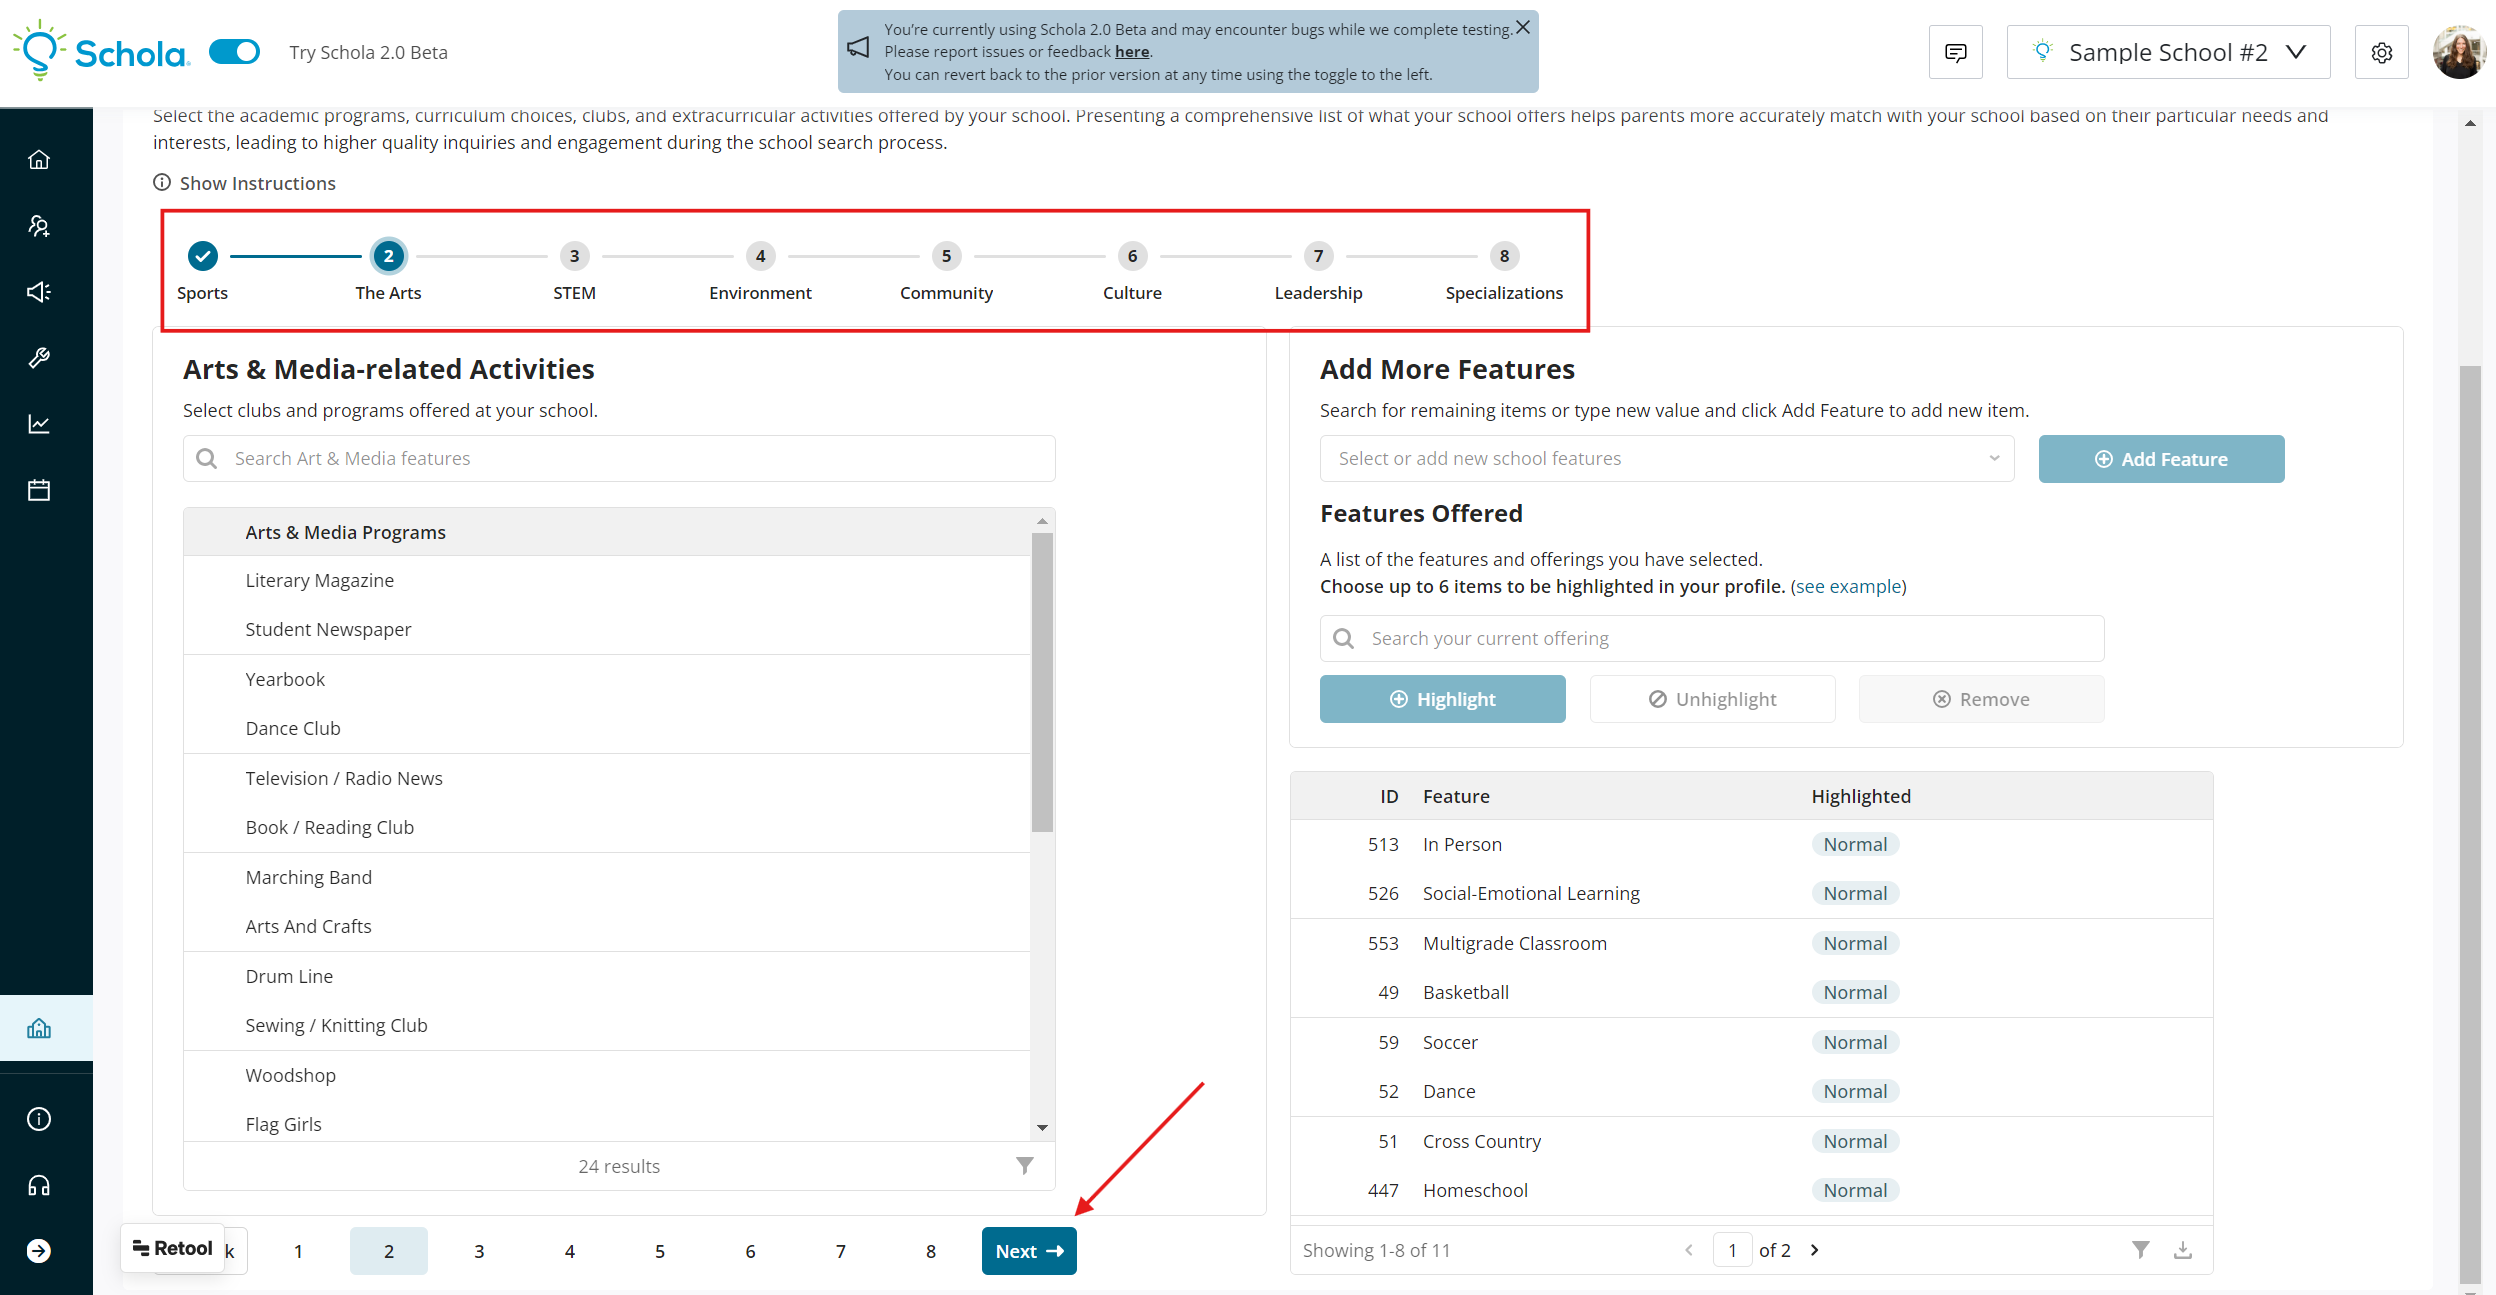Viewport: 2496px width, 1295px height.
Task: Click the Search Art & Media input field
Action: point(617,458)
